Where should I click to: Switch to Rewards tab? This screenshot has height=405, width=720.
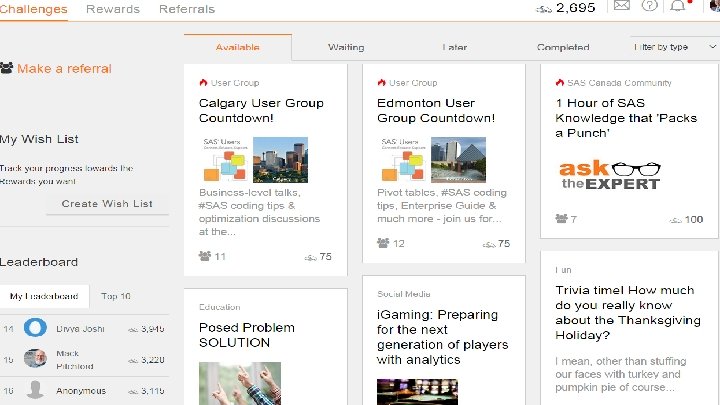point(113,9)
